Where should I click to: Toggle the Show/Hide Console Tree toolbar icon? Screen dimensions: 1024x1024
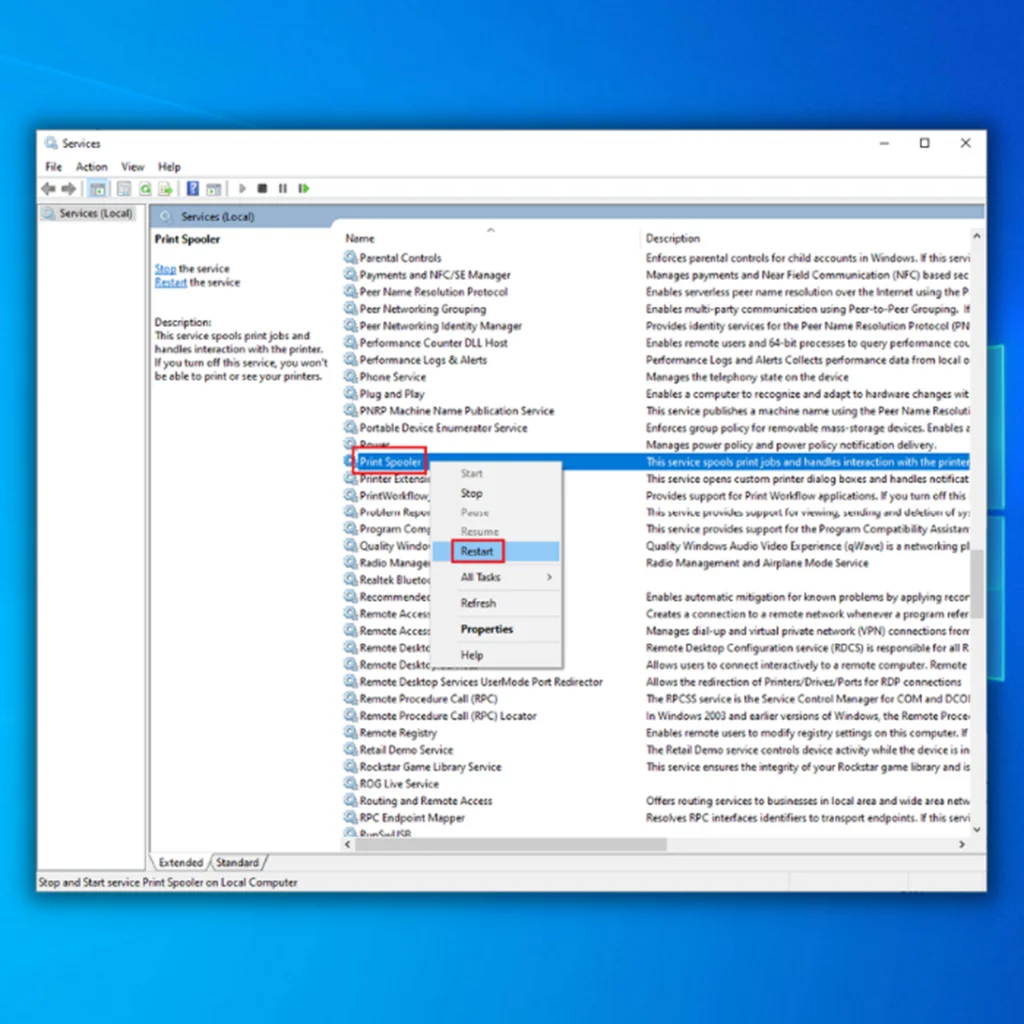pos(97,188)
